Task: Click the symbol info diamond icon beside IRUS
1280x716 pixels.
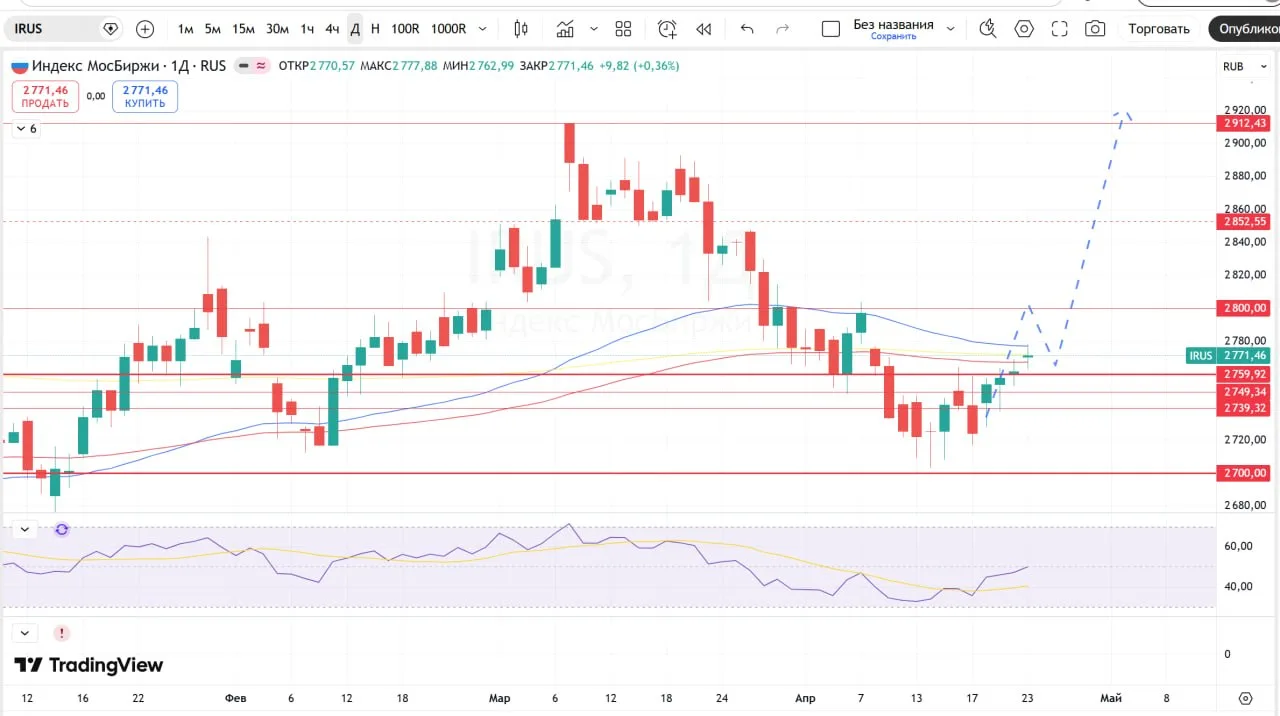Action: pyautogui.click(x=110, y=29)
